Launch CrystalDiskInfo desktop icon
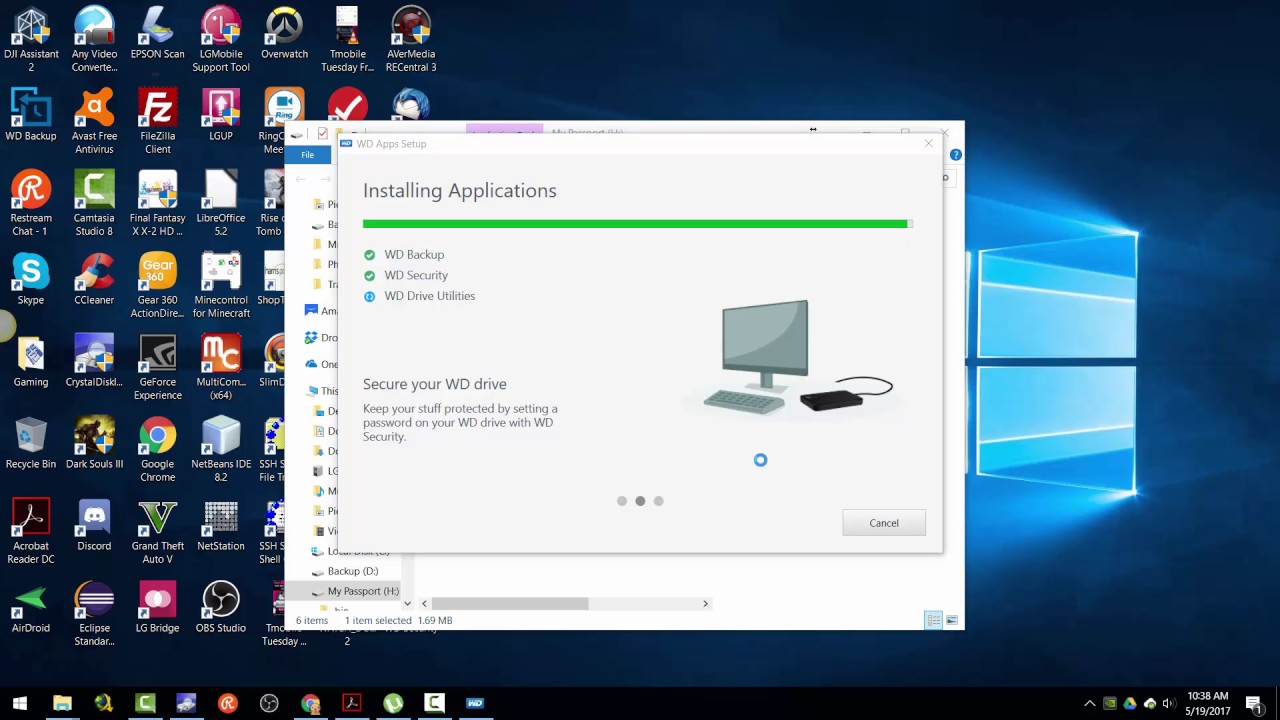Viewport: 1280px width, 720px height. click(94, 362)
